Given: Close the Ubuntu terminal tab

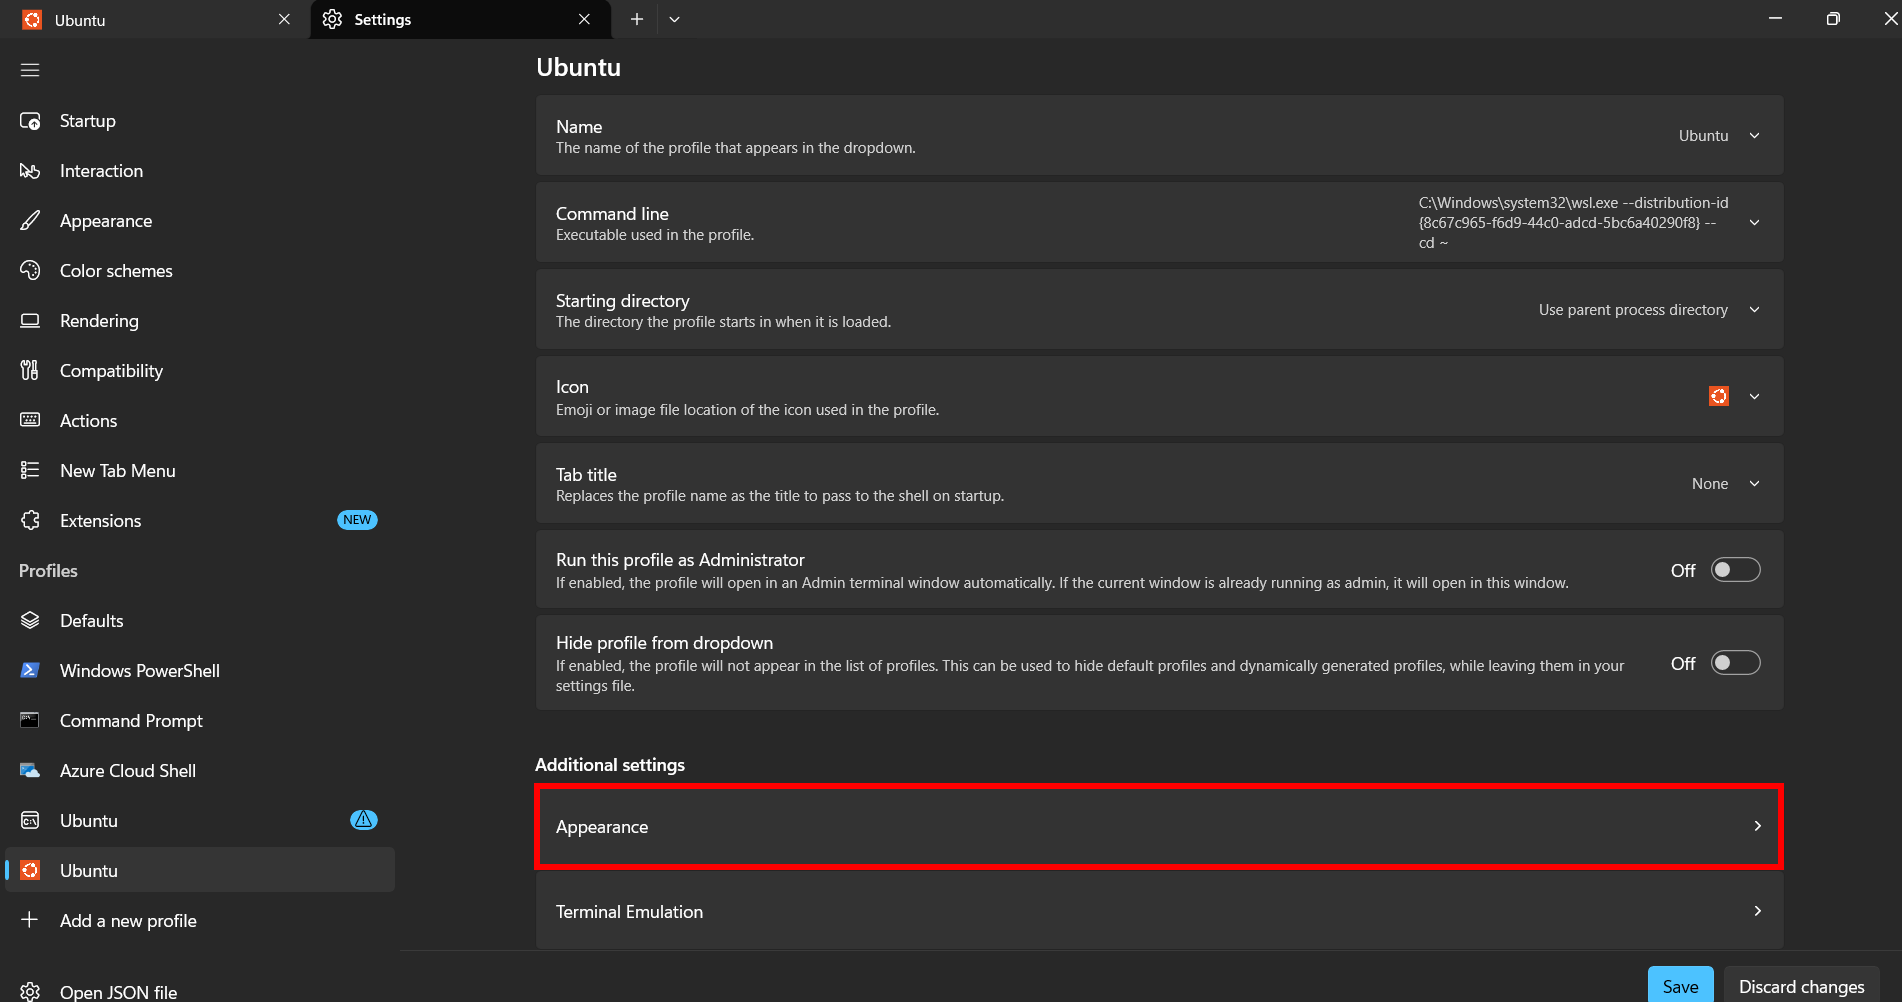Looking at the screenshot, I should click(x=284, y=19).
